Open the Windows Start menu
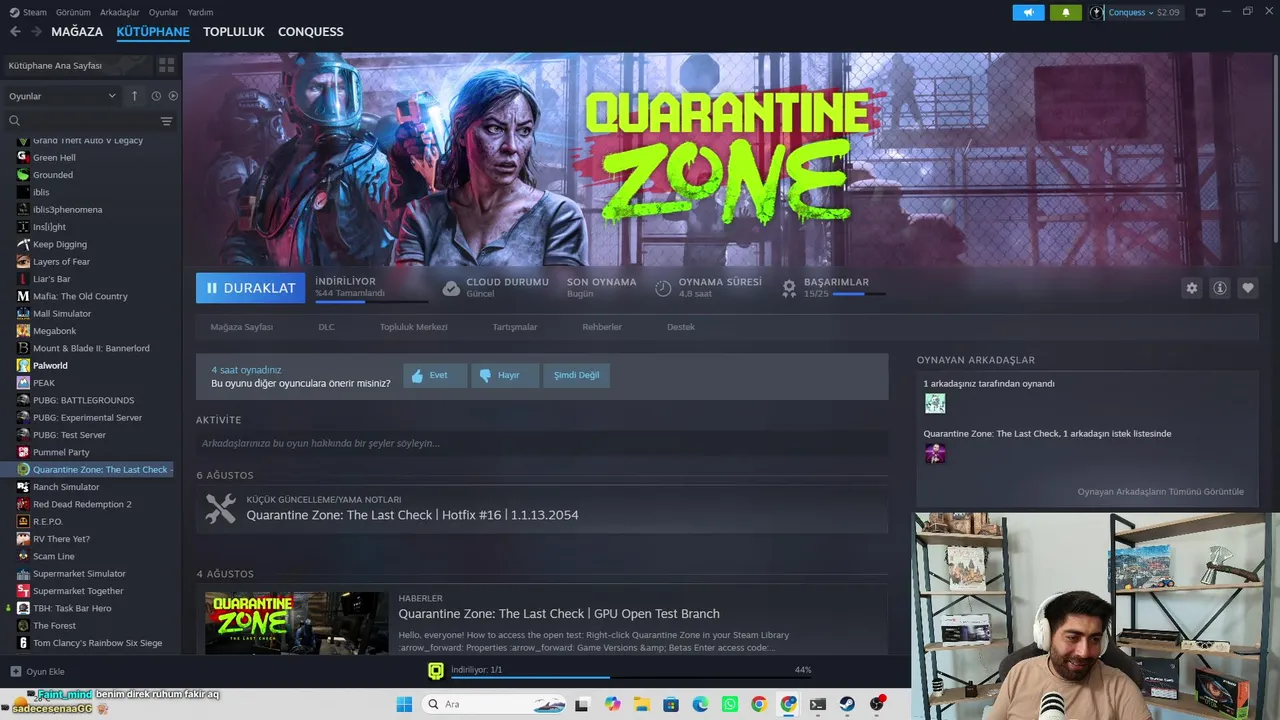 (404, 704)
